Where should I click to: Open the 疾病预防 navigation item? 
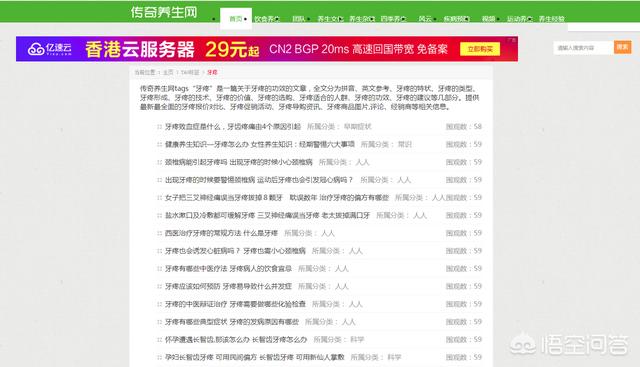tap(456, 19)
